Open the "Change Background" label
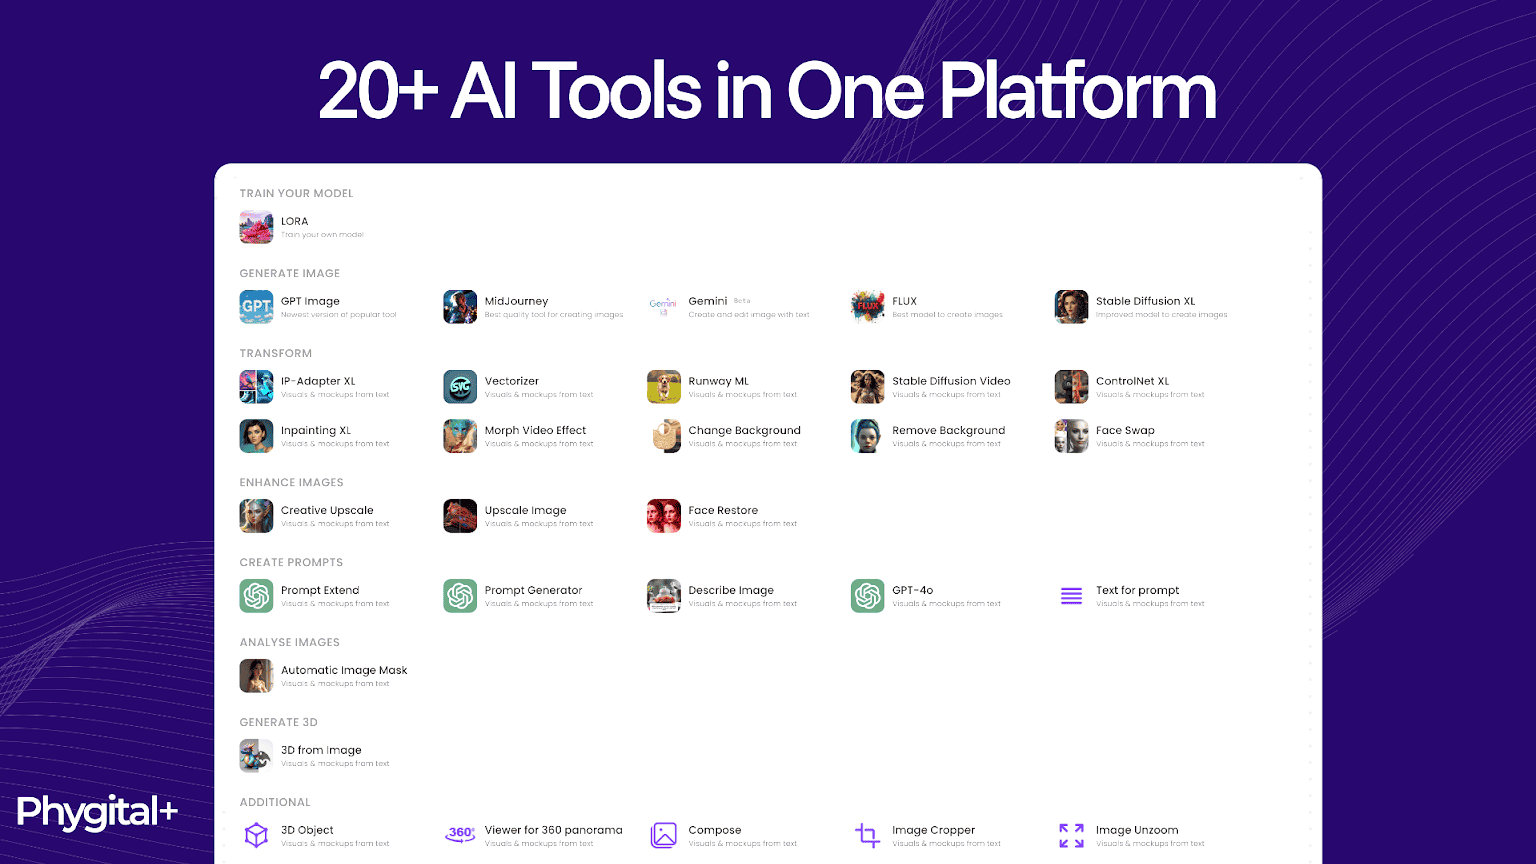The height and width of the screenshot is (864, 1536). (x=744, y=430)
